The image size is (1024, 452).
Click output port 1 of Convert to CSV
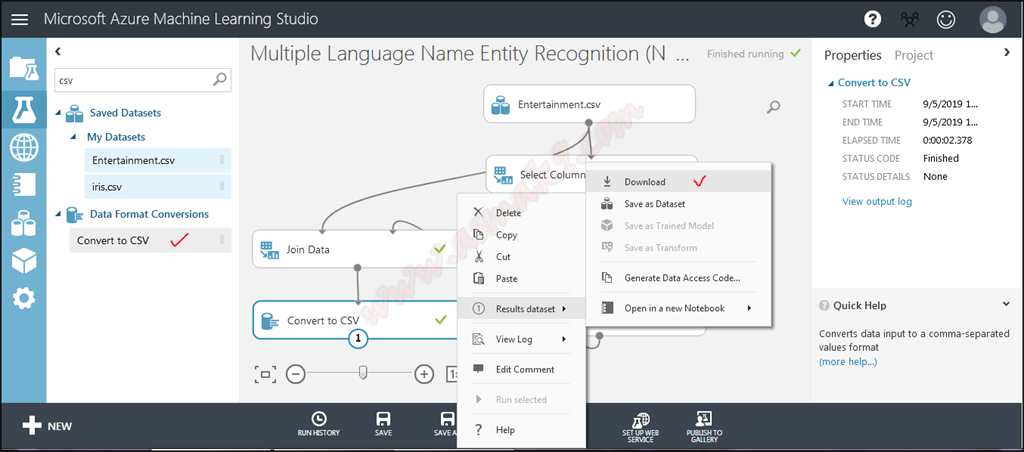[x=358, y=339]
